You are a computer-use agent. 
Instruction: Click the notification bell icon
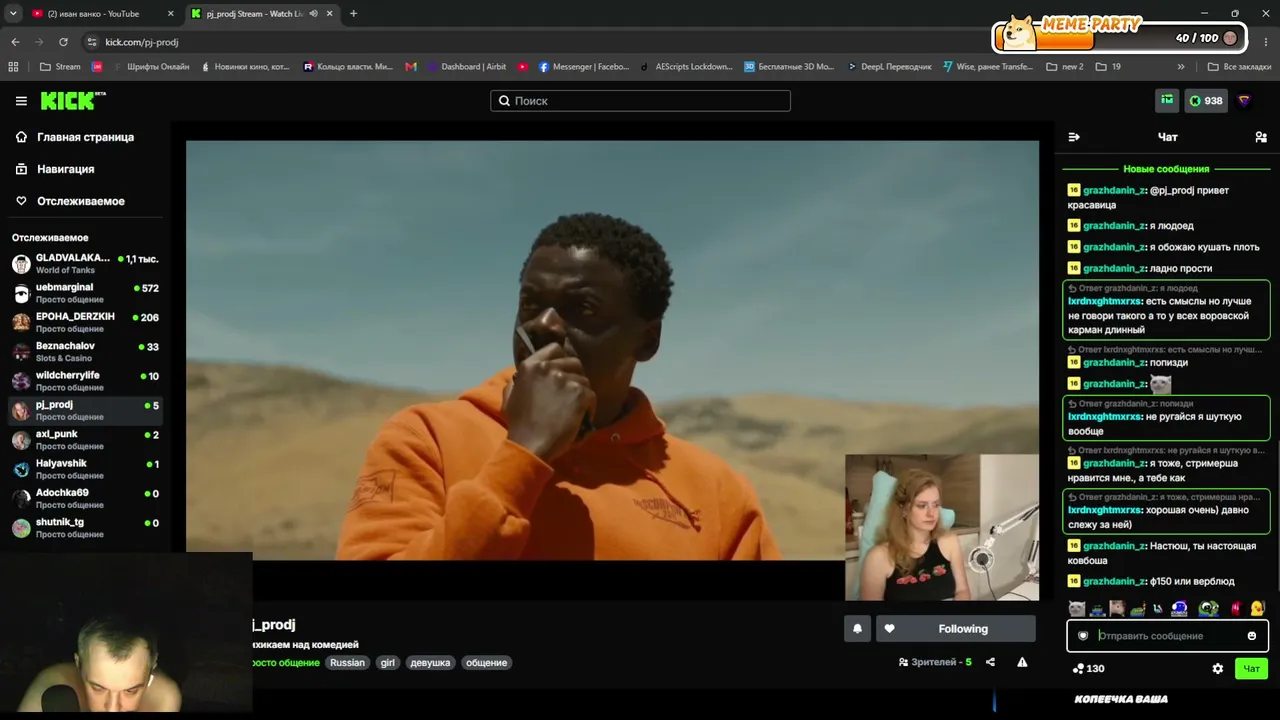pos(857,629)
